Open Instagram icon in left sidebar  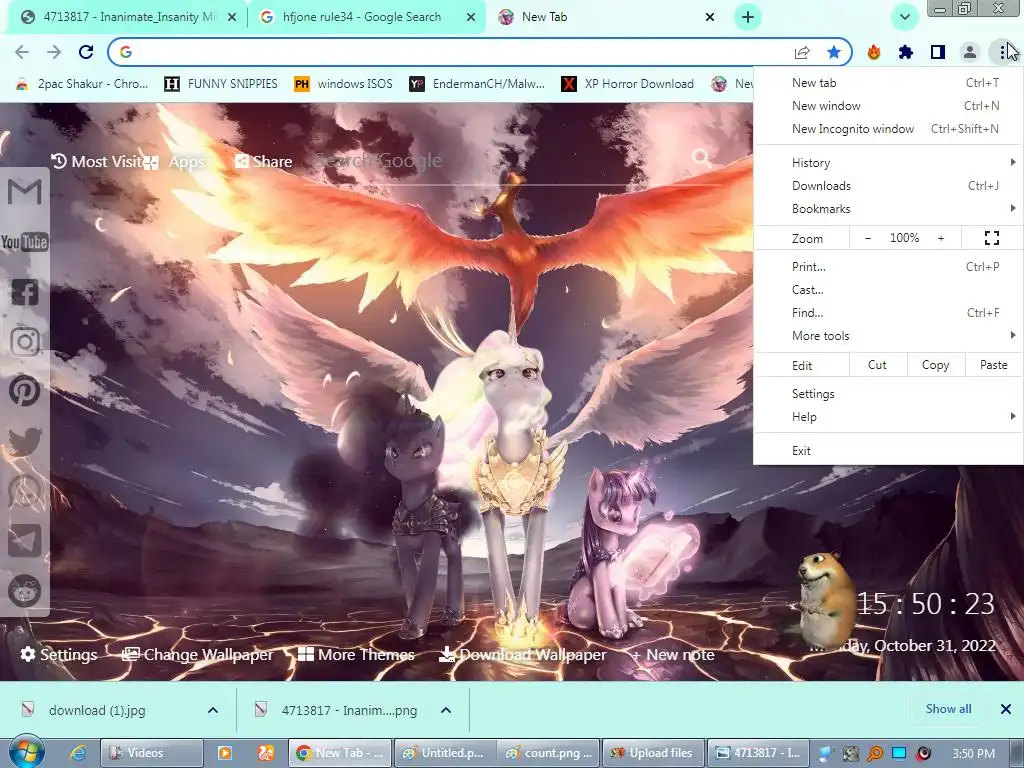coord(25,342)
